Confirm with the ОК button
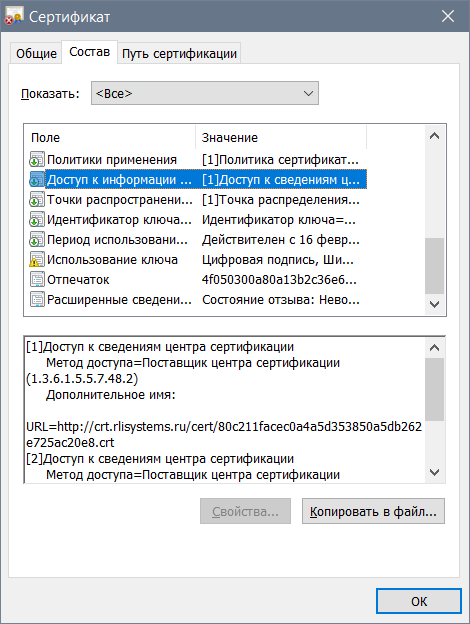Screen dimensions: 470x624 419,601
